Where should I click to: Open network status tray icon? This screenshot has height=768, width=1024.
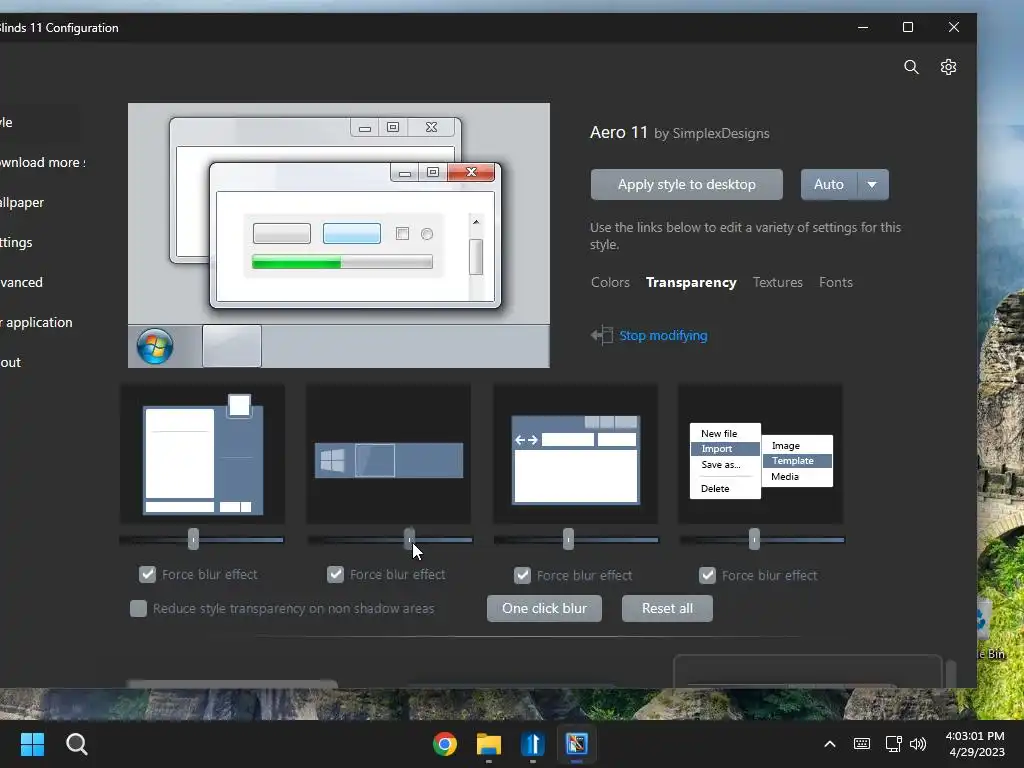coord(893,744)
